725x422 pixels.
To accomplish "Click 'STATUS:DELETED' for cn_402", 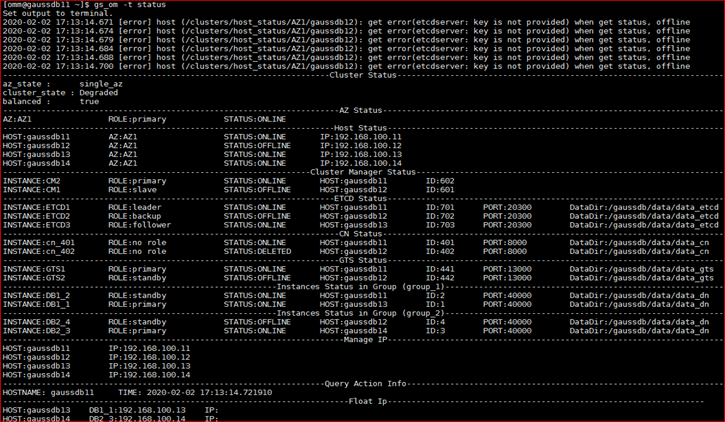I will click(258, 251).
